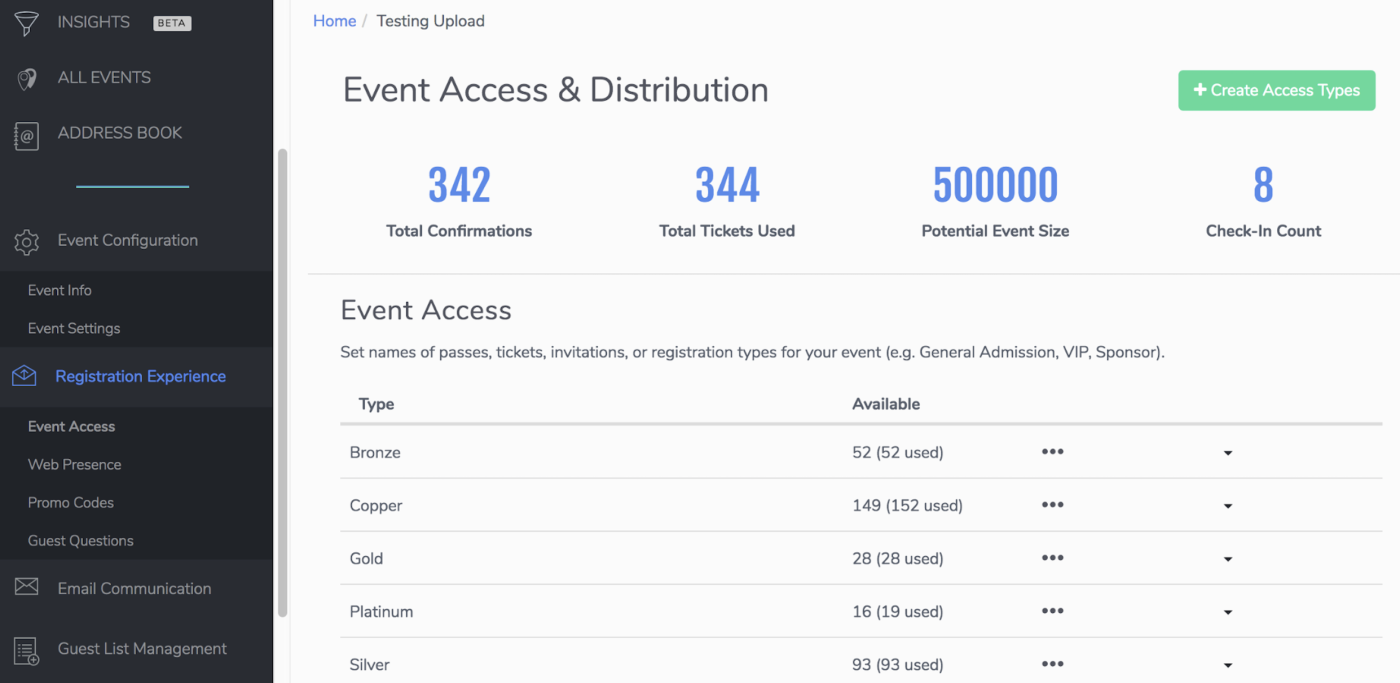The width and height of the screenshot is (1400, 683).
Task: Expand the Copper row dropdown arrow
Action: coord(1227,506)
